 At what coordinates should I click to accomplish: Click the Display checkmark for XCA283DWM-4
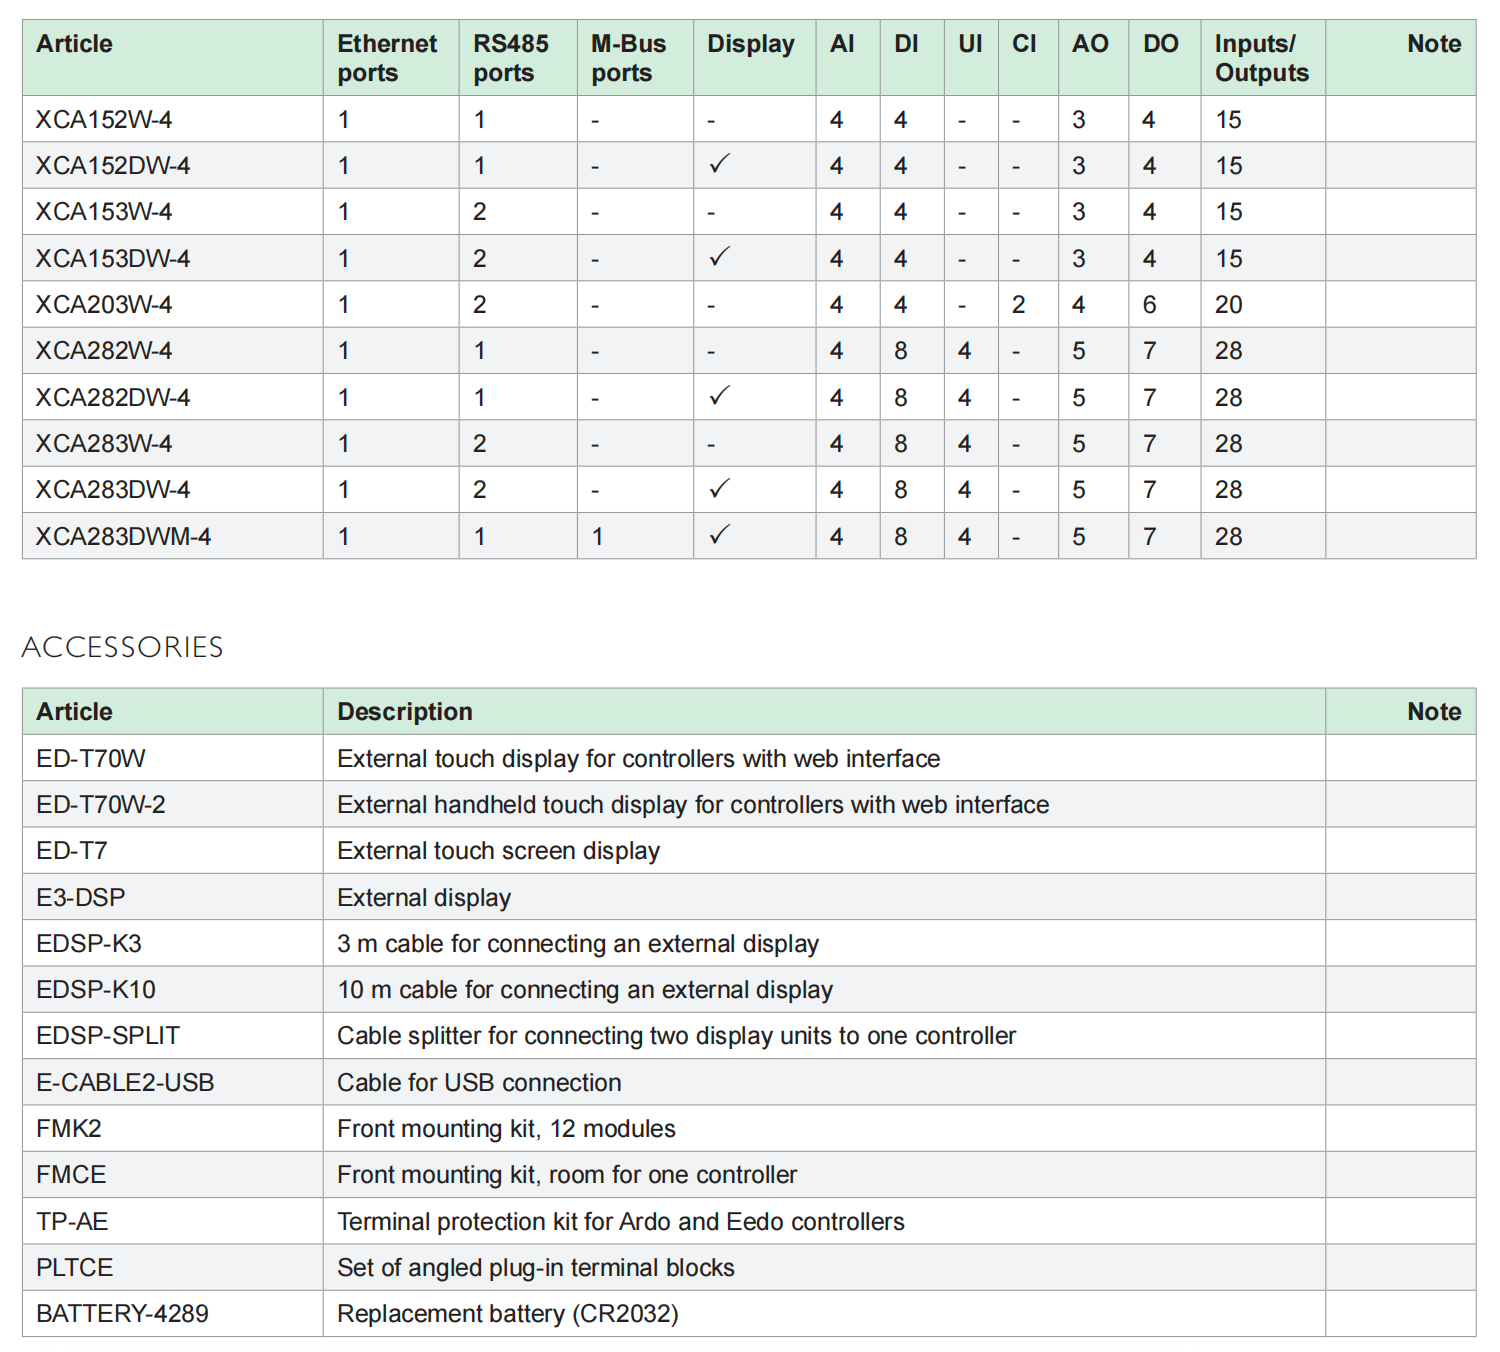click(719, 535)
